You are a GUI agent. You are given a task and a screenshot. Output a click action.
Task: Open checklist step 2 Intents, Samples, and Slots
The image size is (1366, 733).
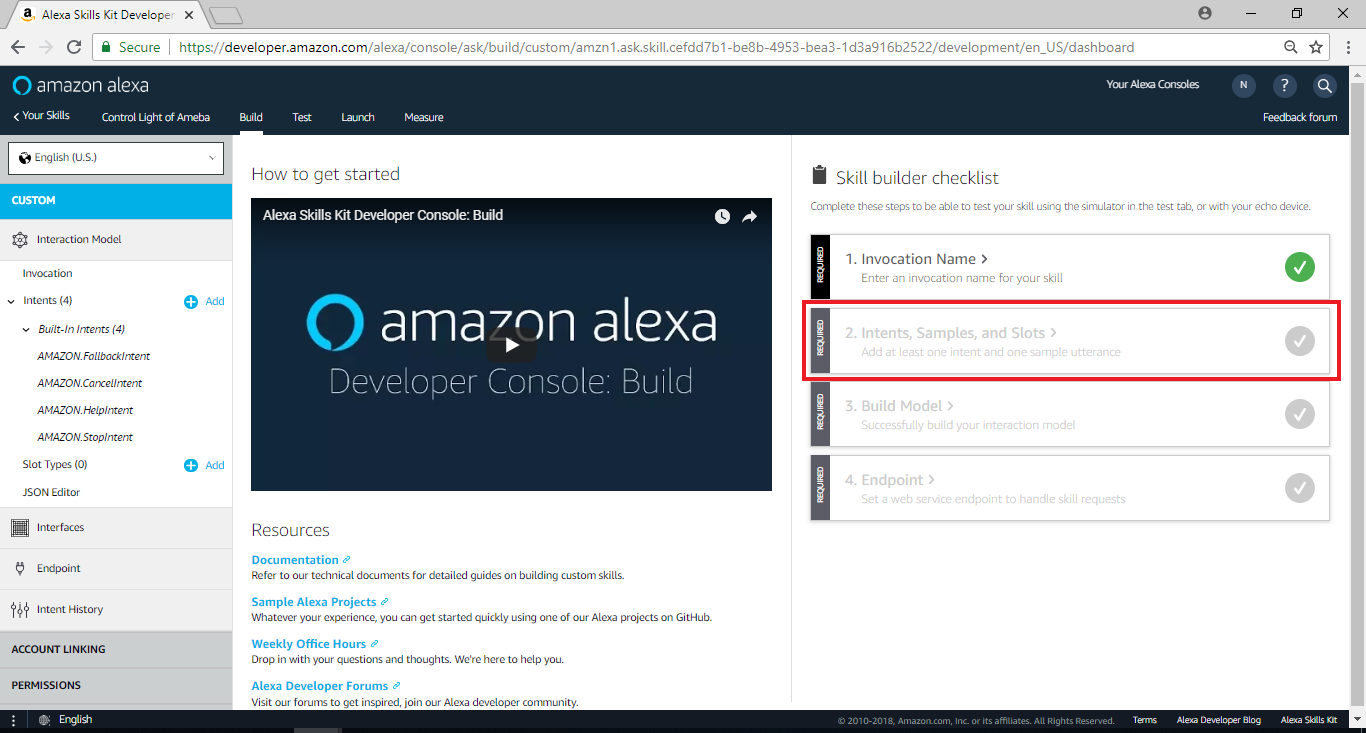(x=1070, y=341)
